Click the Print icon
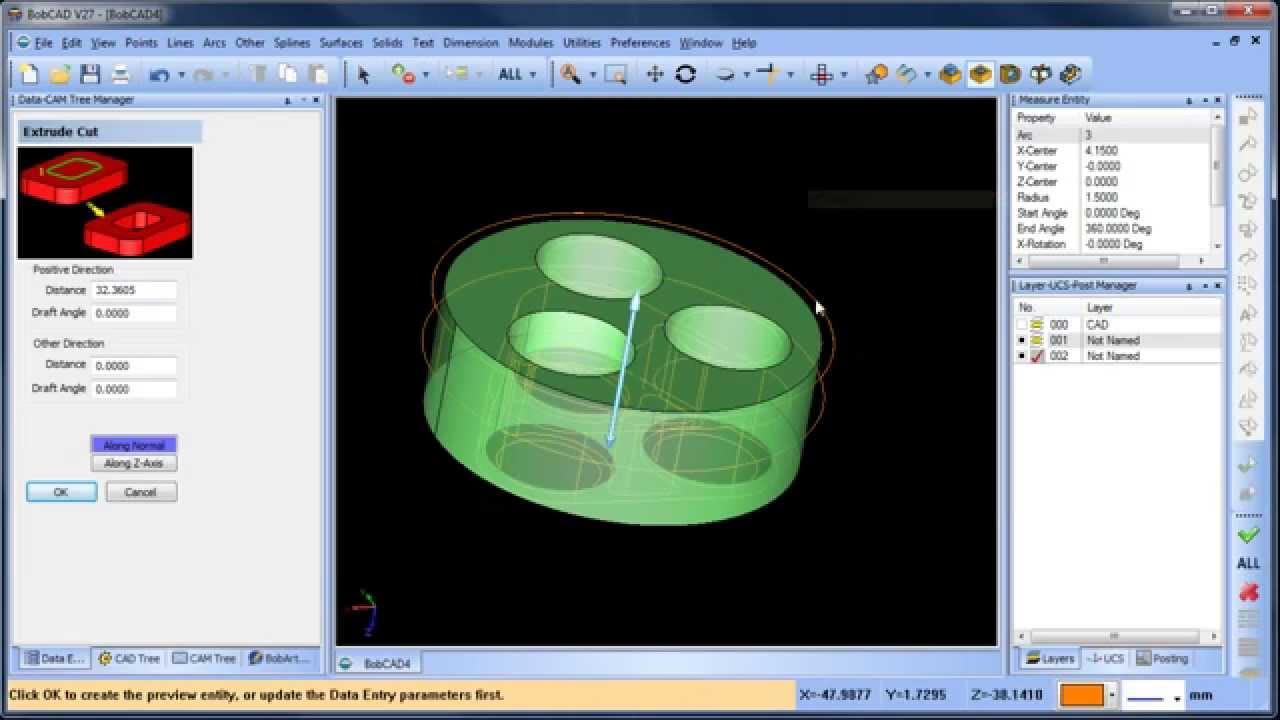This screenshot has height=720, width=1280. [120, 74]
